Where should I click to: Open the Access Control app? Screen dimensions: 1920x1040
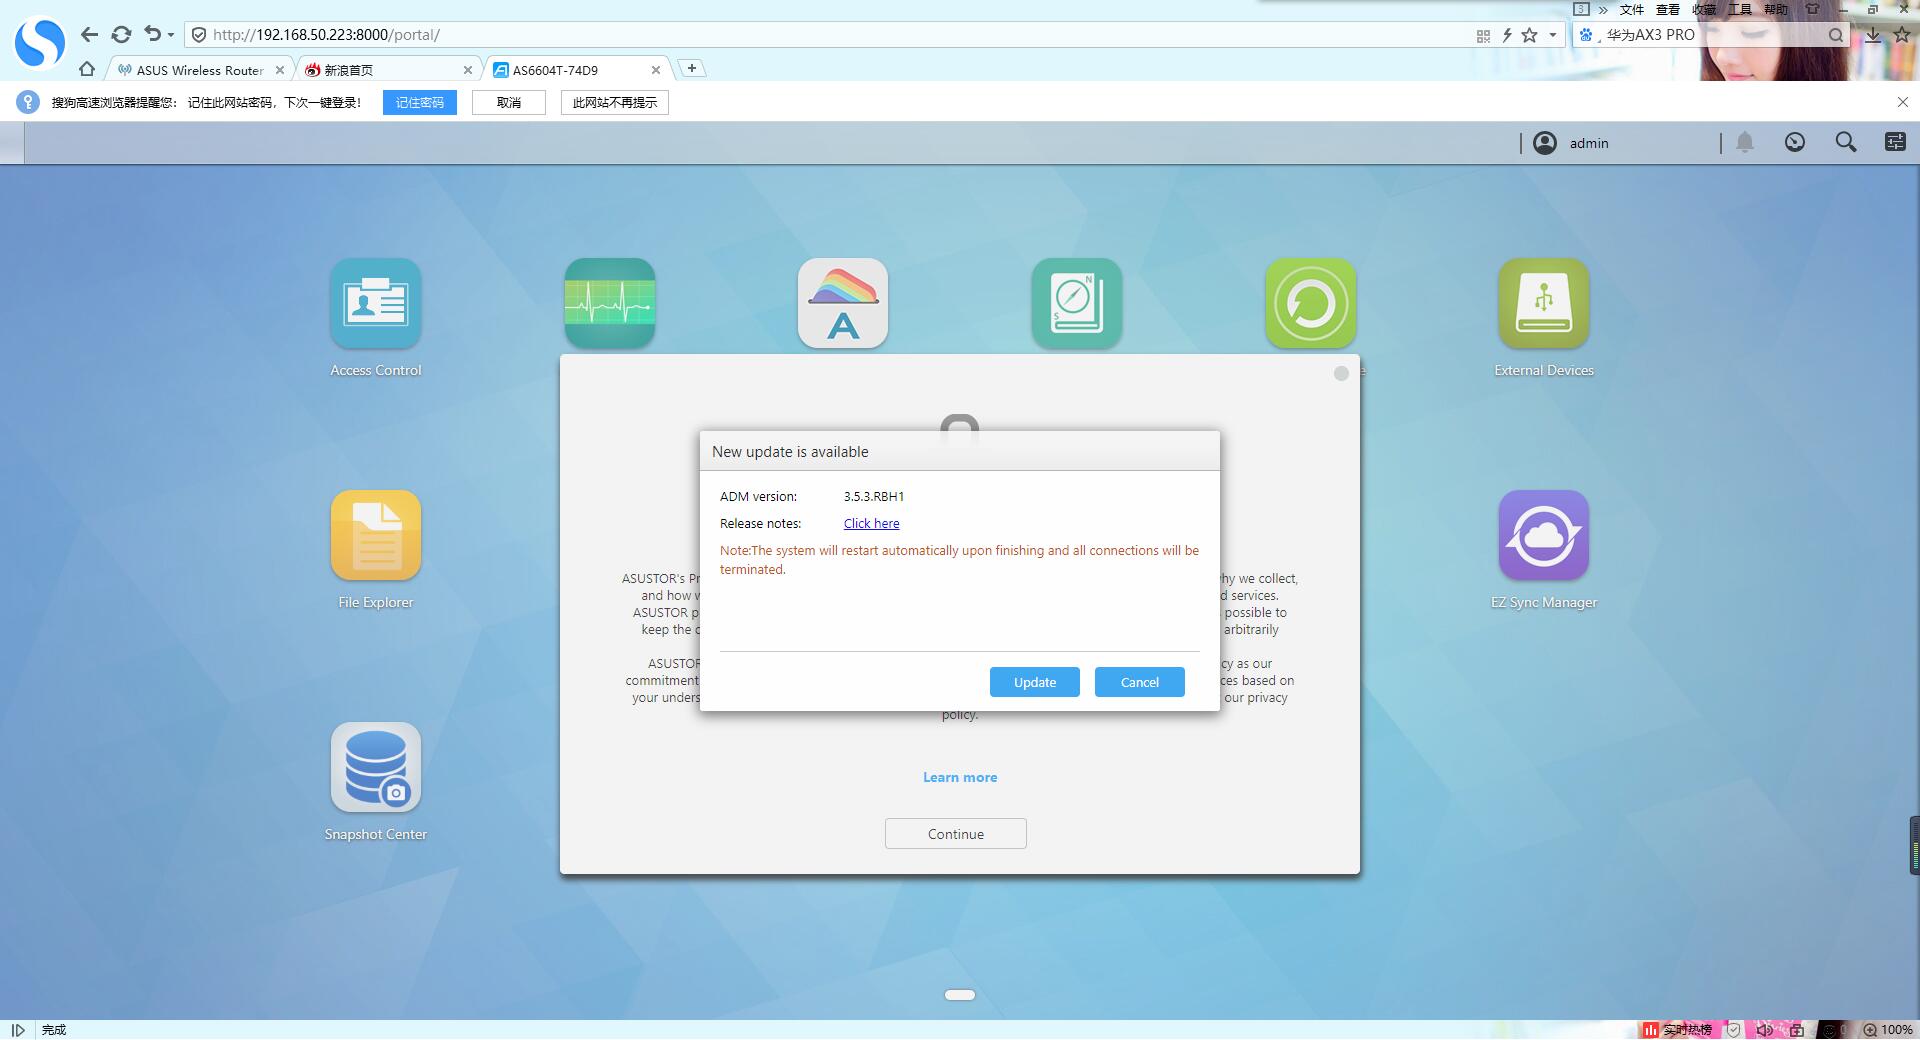tap(376, 304)
